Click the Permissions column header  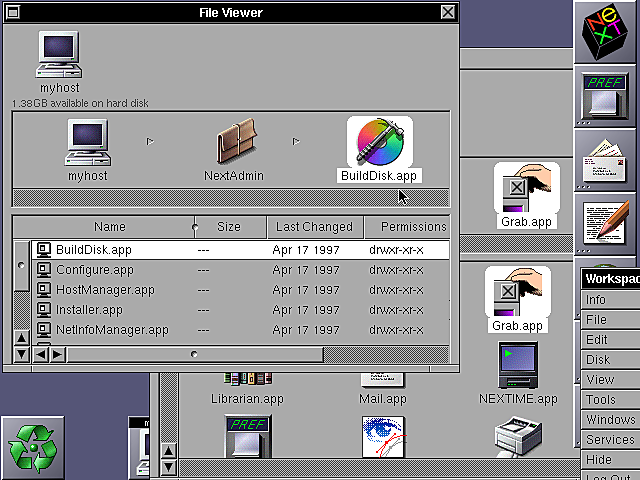tap(407, 227)
